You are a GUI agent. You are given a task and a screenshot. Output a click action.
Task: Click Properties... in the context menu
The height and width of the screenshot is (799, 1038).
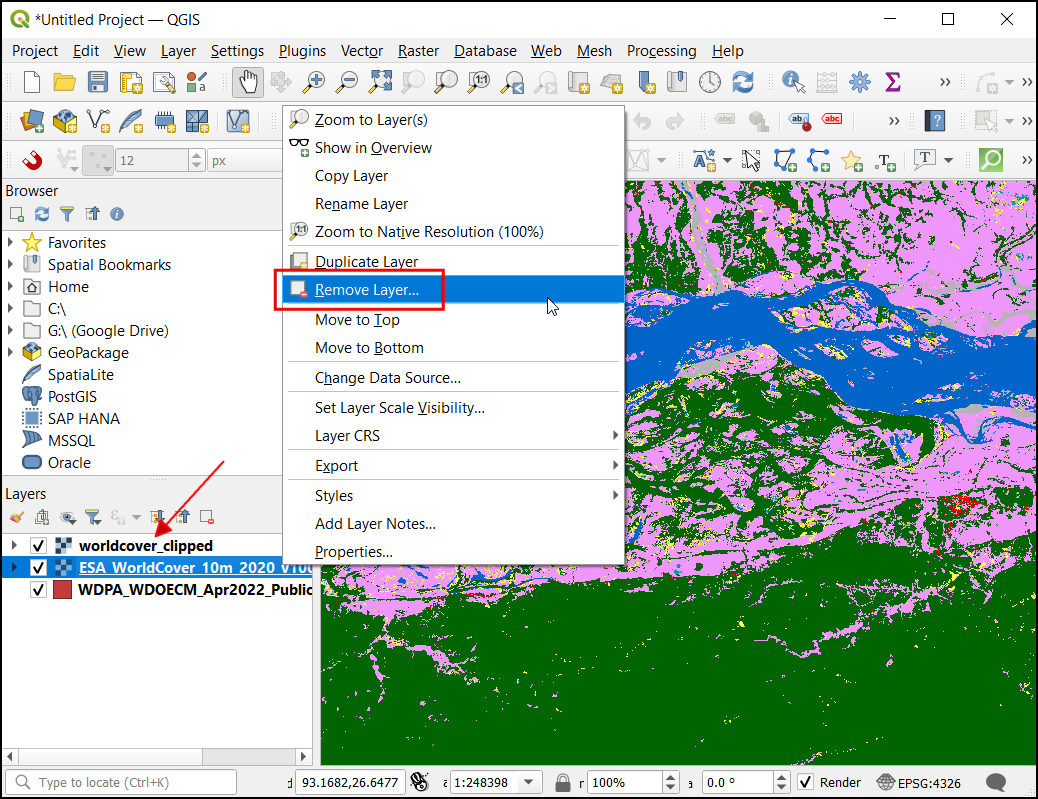353,552
